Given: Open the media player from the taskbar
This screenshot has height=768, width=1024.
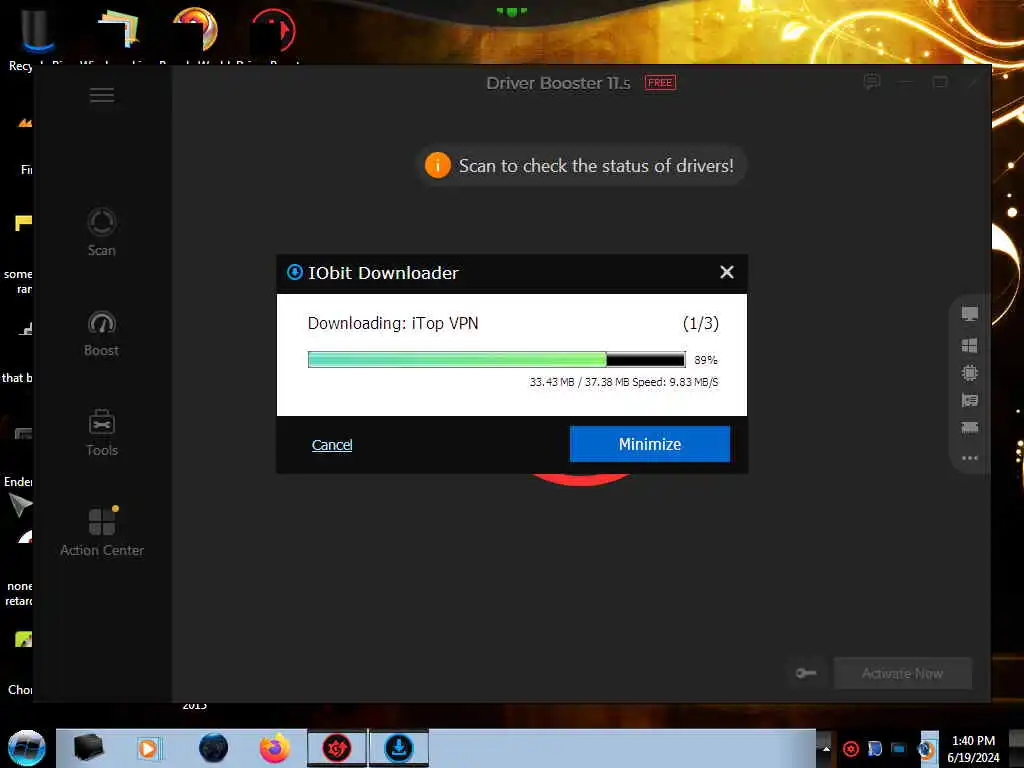Looking at the screenshot, I should click(149, 748).
